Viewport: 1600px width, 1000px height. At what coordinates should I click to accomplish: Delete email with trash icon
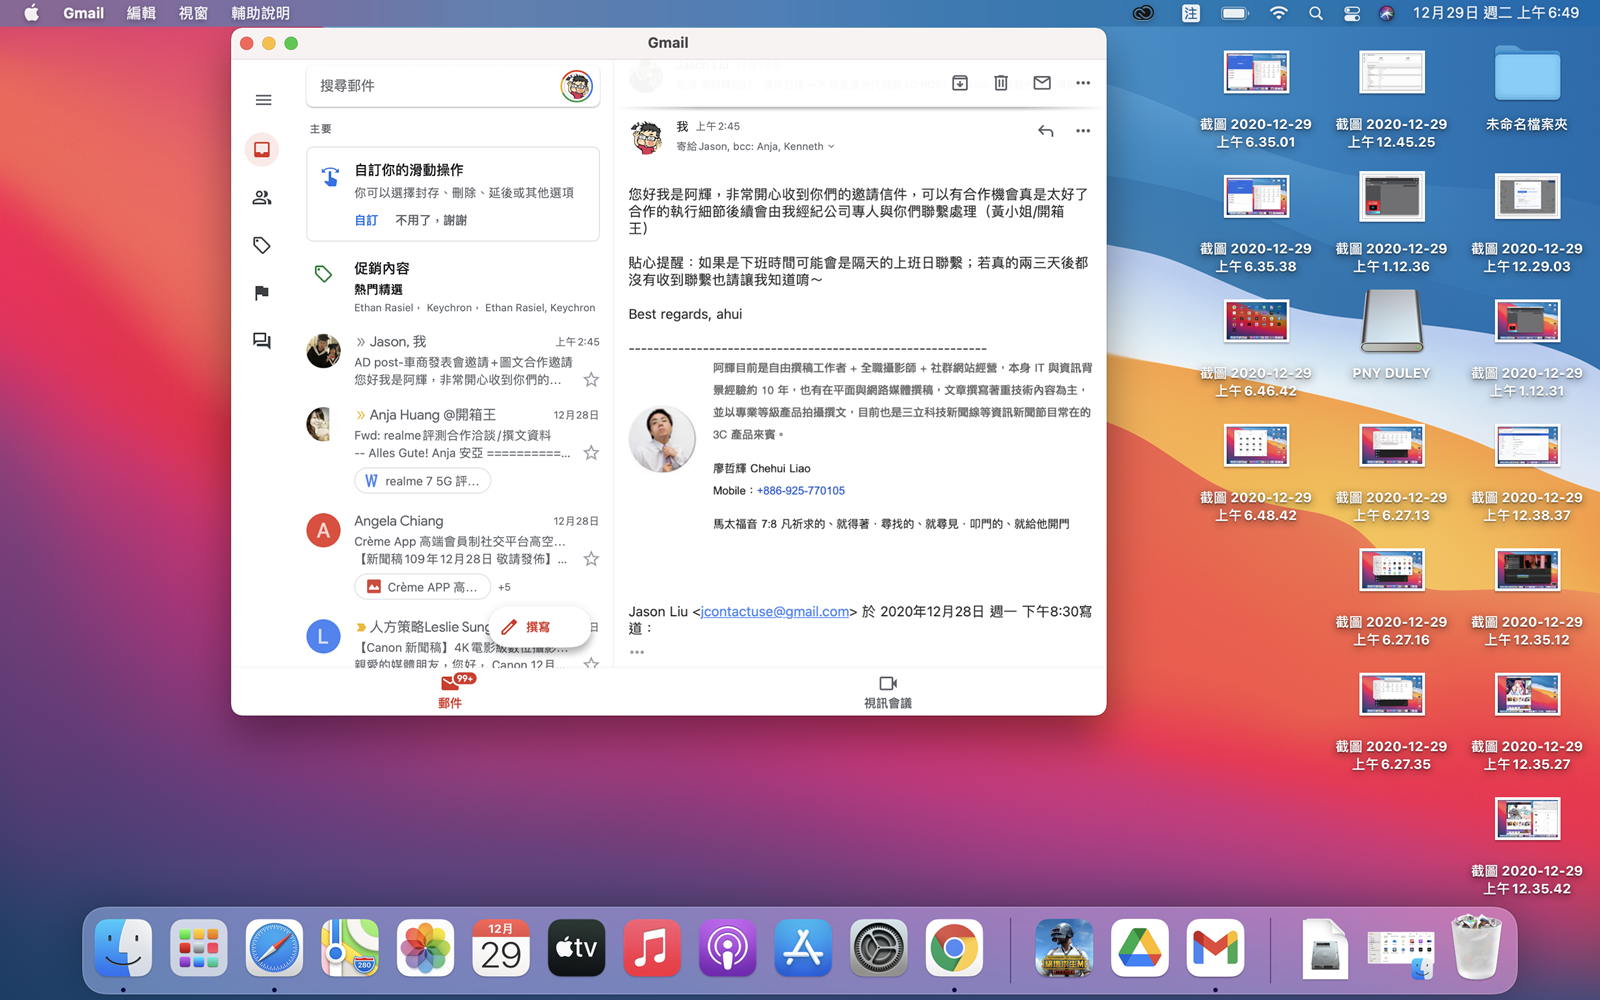1001,83
